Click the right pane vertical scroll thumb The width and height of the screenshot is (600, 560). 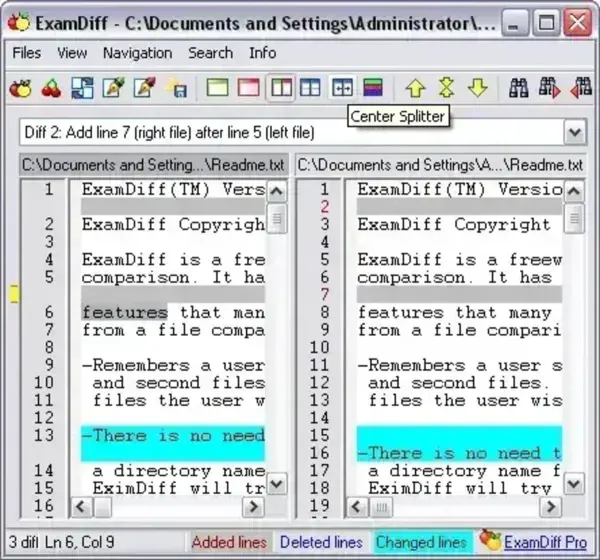pyautogui.click(x=574, y=219)
